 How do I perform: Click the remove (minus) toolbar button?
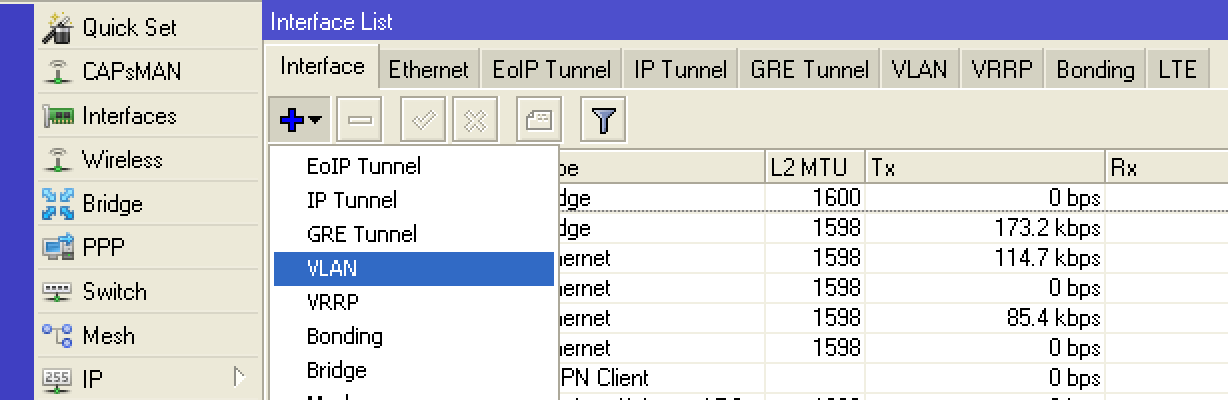coord(359,121)
